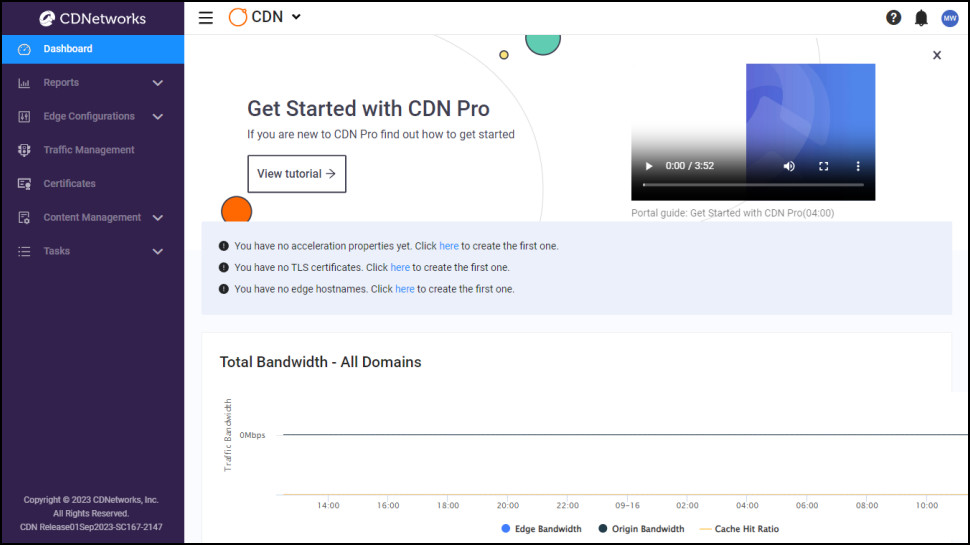The height and width of the screenshot is (545, 970).
Task: Open the hamburger menu icon
Action: [205, 18]
